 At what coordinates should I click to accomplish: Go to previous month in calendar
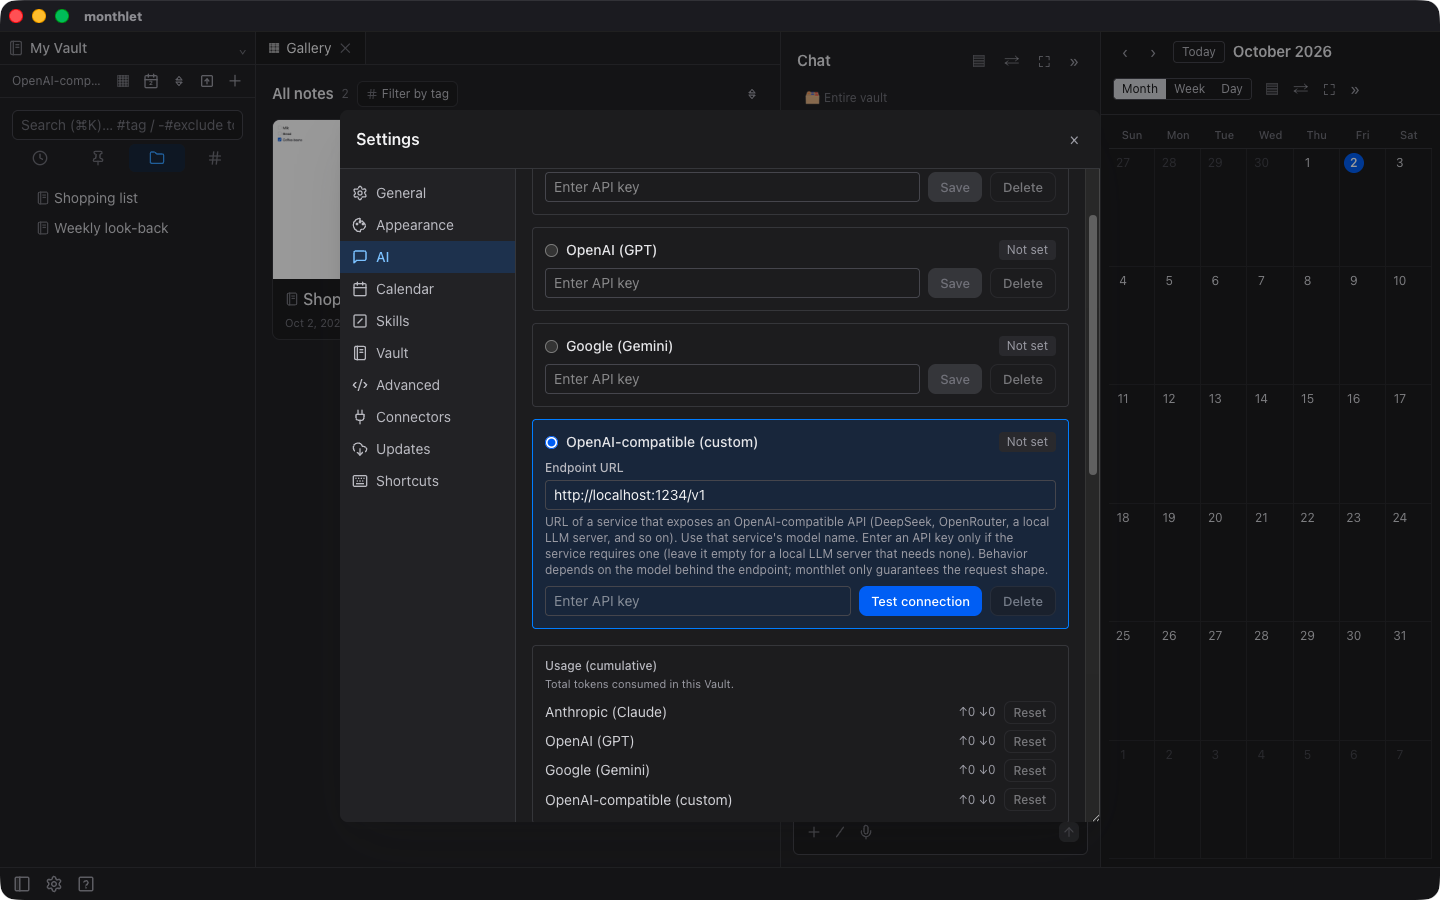pyautogui.click(x=1125, y=53)
